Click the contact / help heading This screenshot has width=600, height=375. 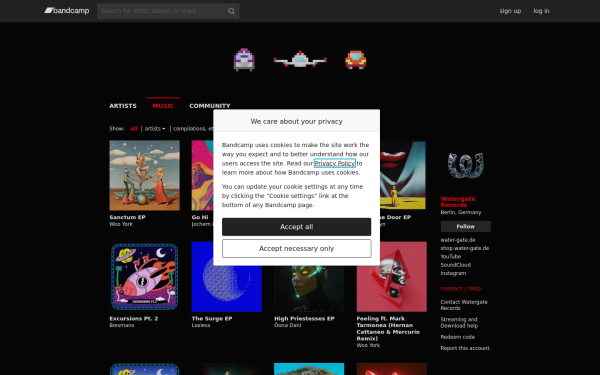[461, 289]
